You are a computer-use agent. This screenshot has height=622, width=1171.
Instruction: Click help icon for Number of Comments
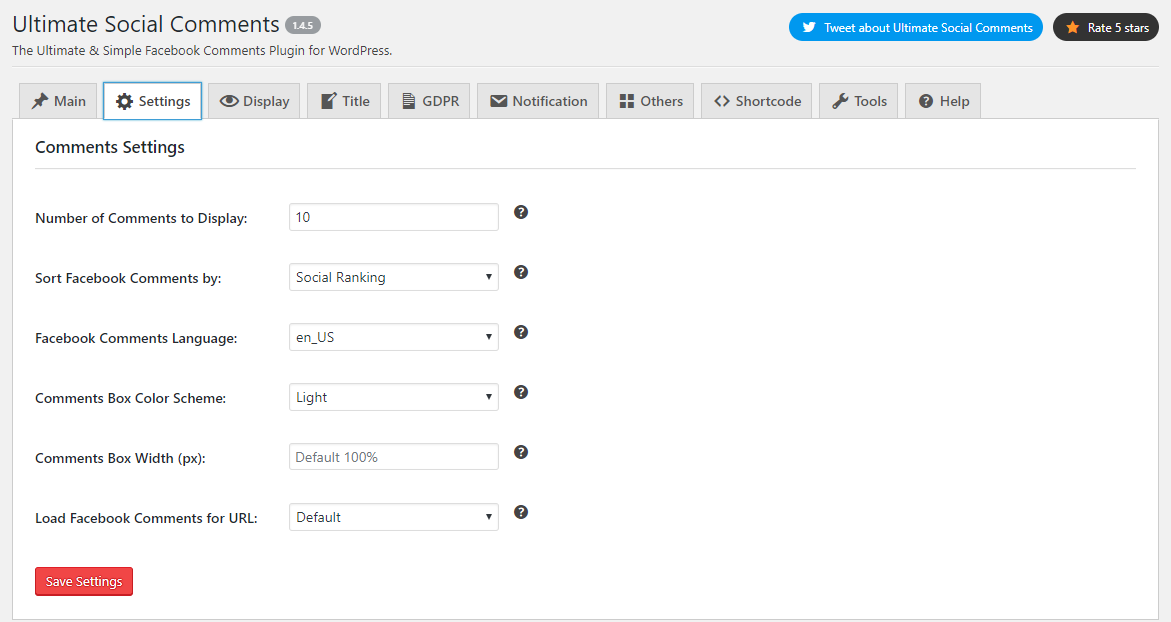tap(521, 212)
